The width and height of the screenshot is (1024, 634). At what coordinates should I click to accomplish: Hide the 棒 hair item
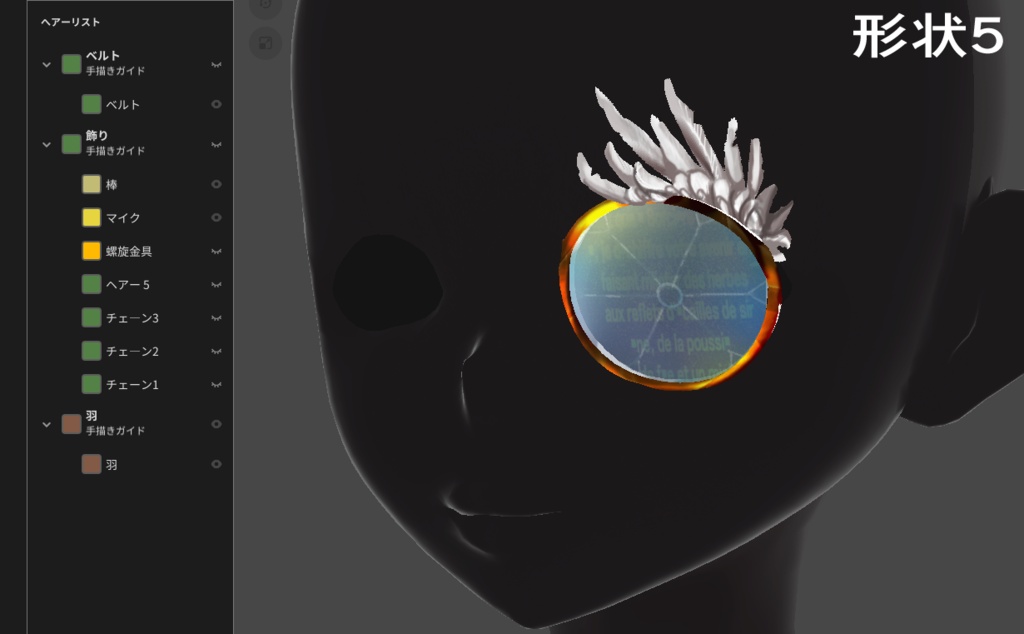tap(216, 184)
